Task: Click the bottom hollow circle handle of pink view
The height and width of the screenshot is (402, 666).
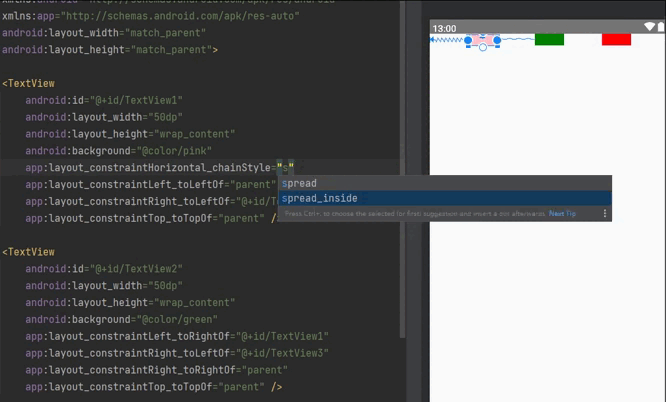Action: pyautogui.click(x=483, y=48)
